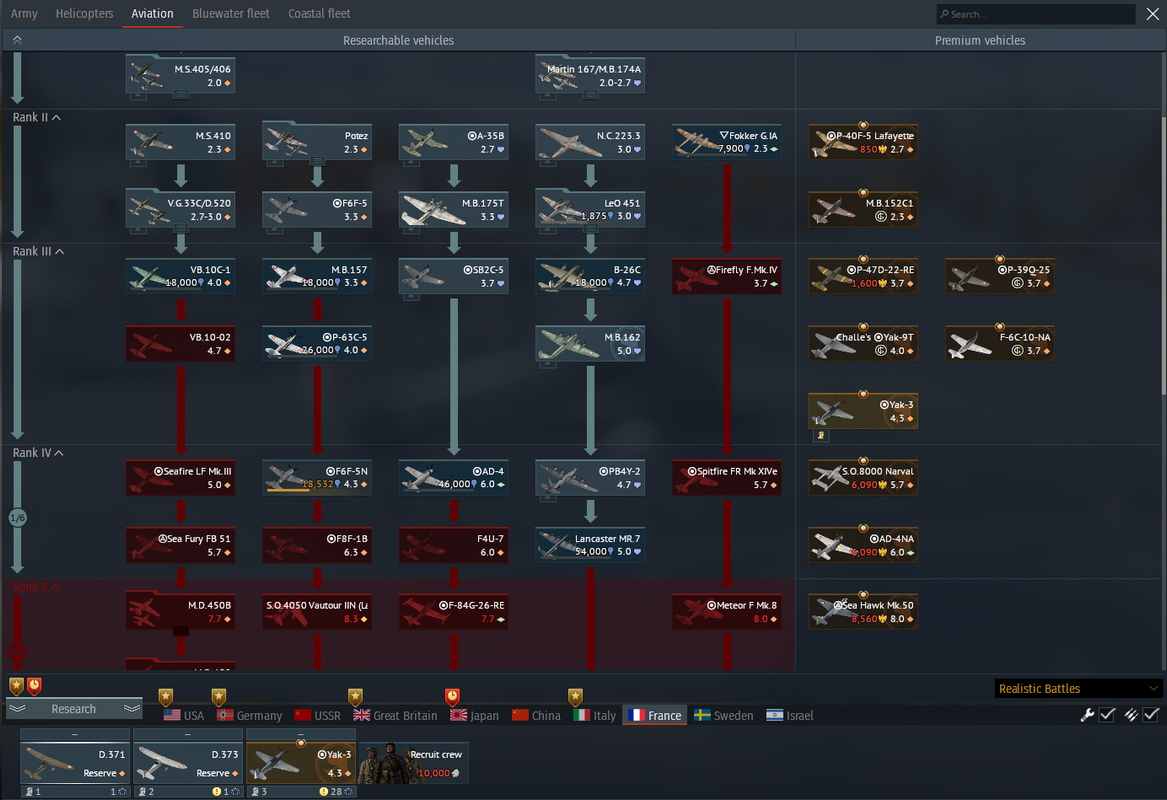
Task: Open the Realistic Battles mode dropdown
Action: 1078,688
